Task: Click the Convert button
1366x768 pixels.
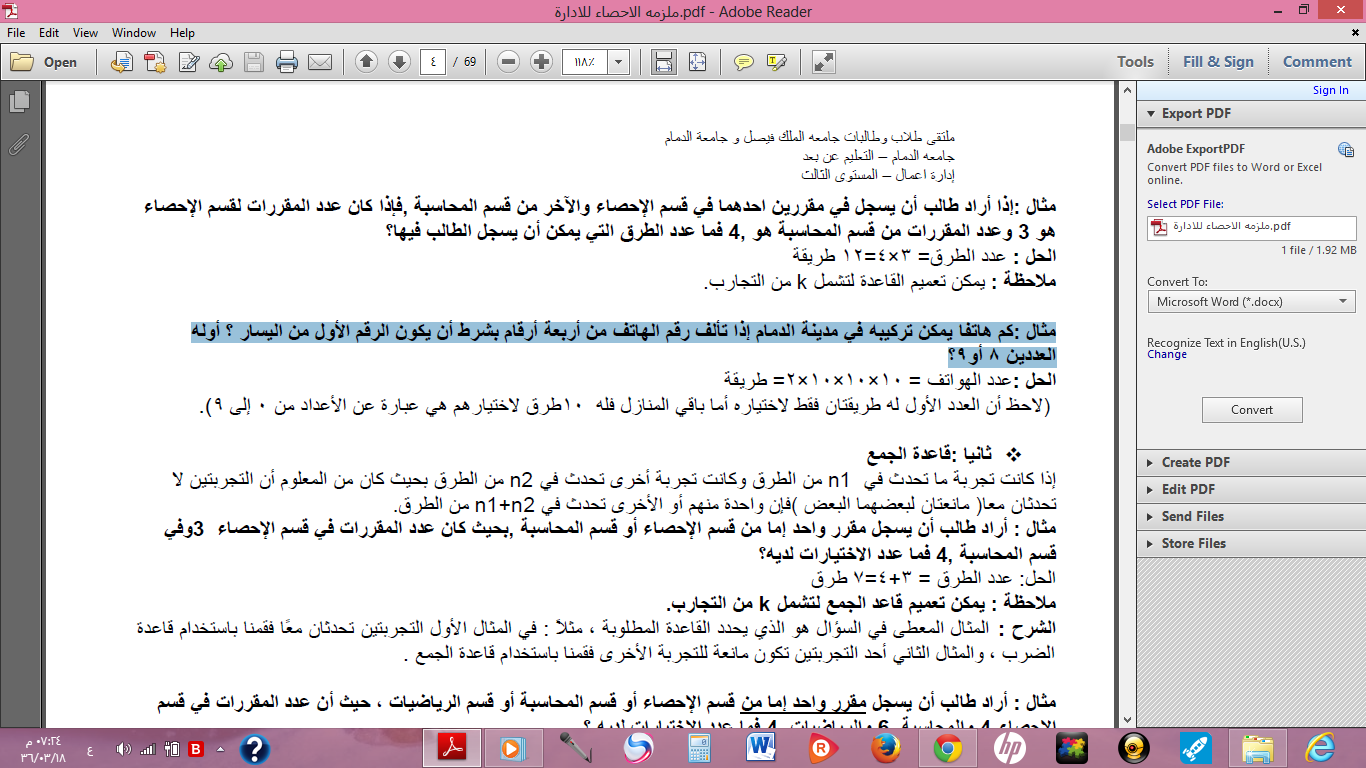Action: (1252, 409)
